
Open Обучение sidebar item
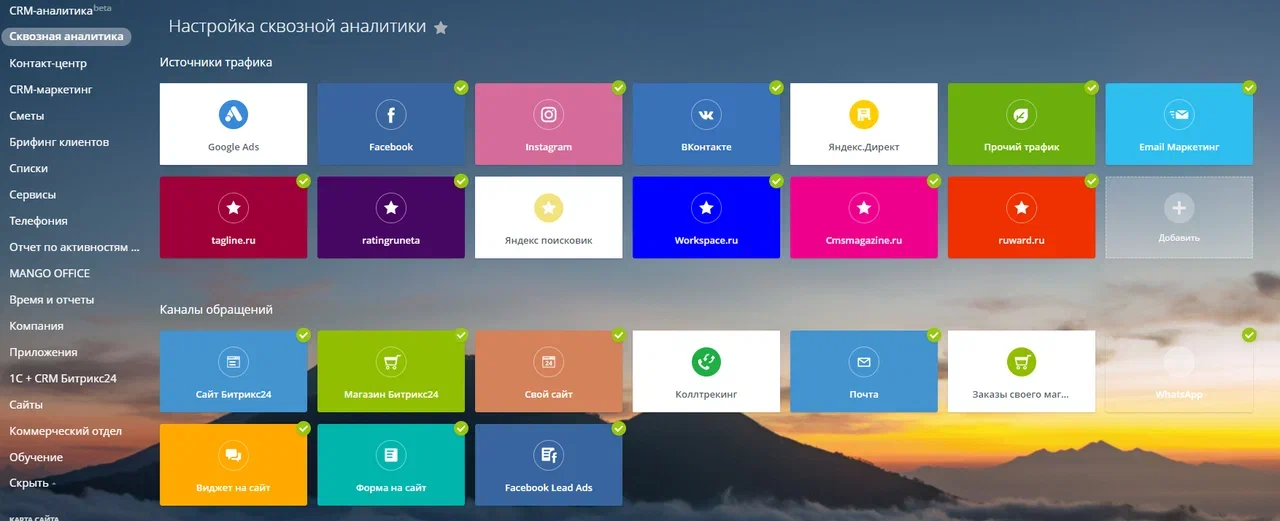click(36, 457)
